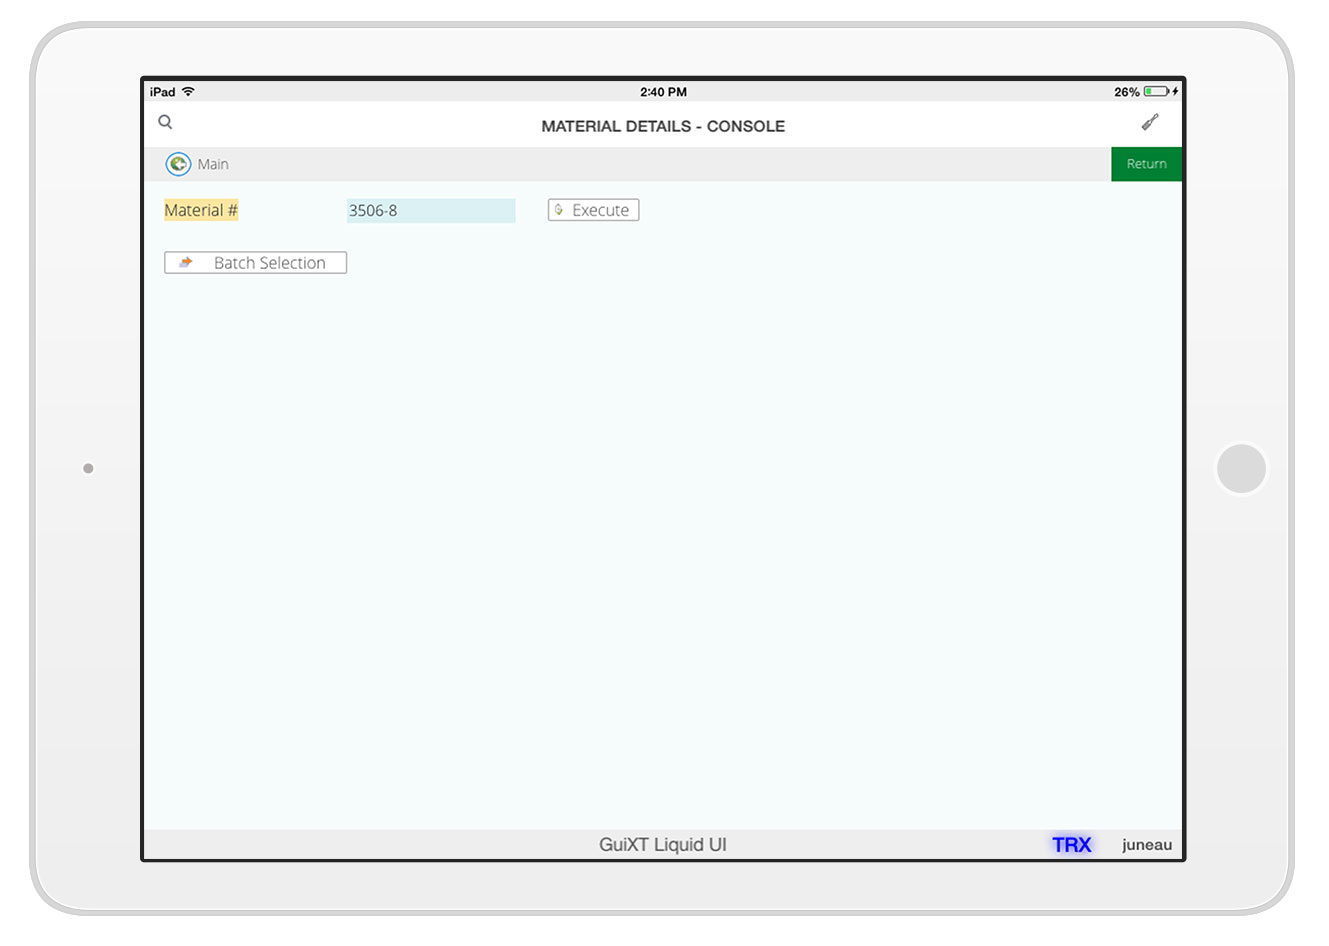Click the green Return button

pyautogui.click(x=1146, y=164)
